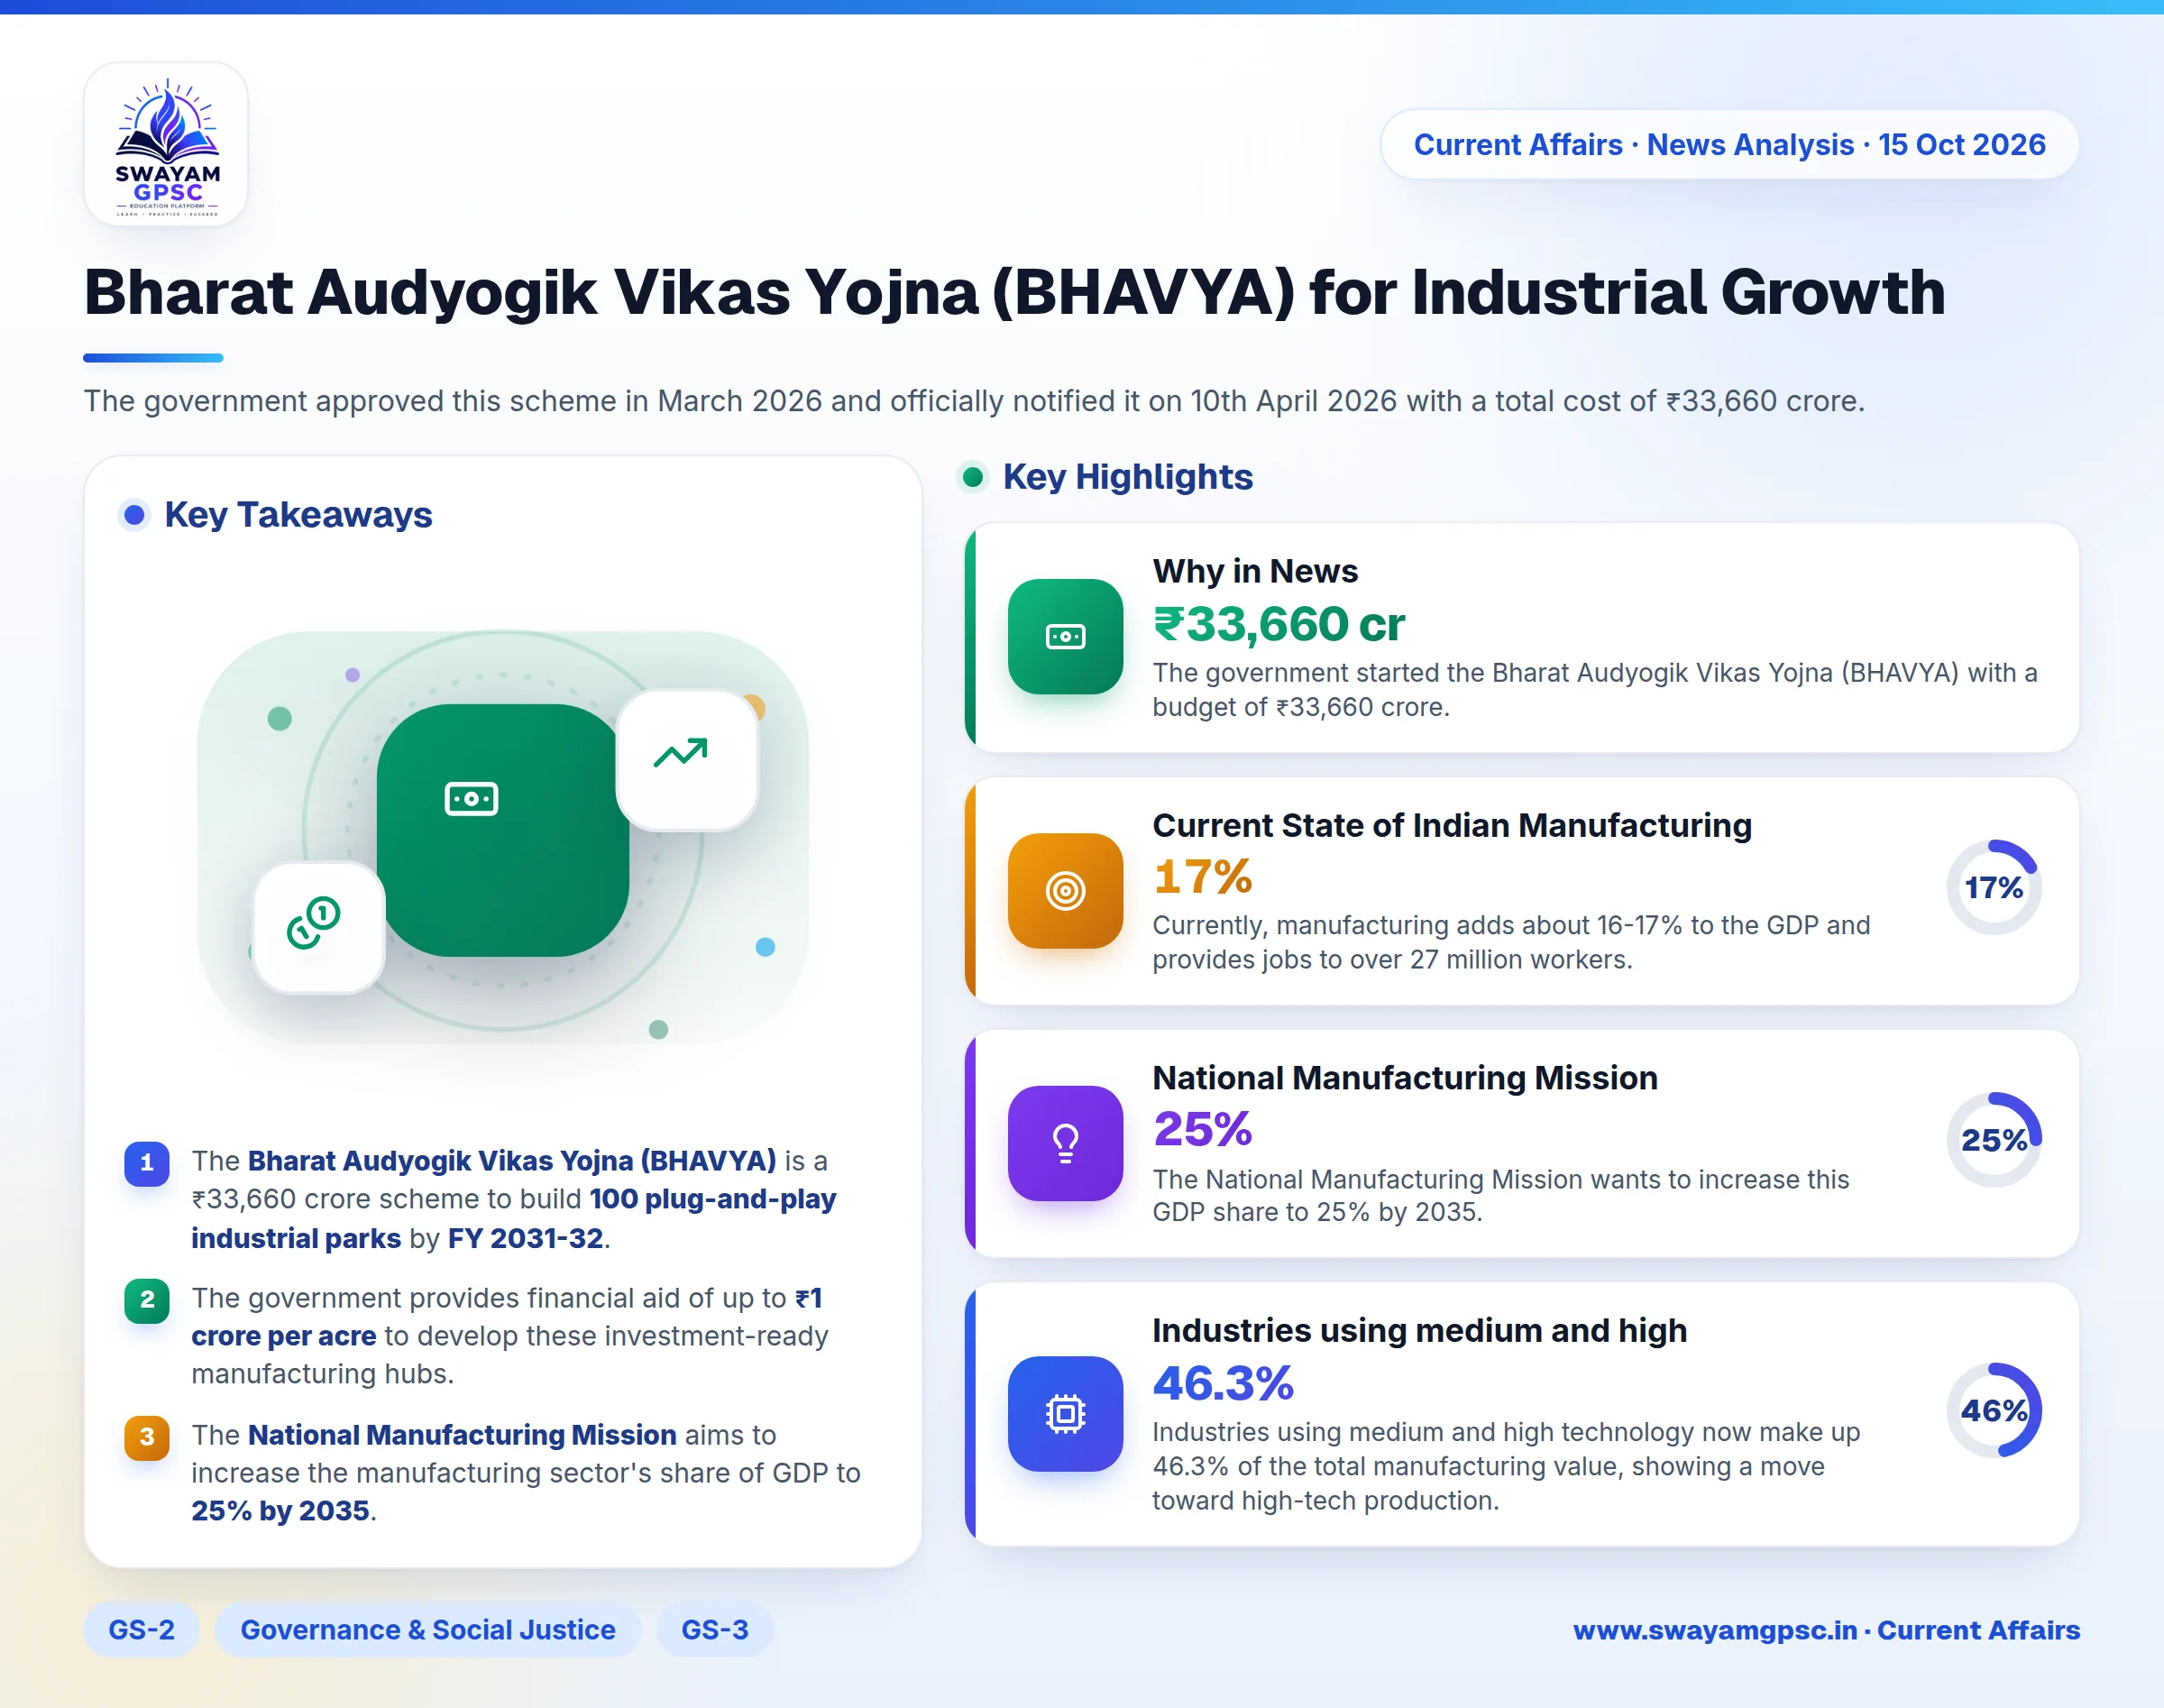
Task: Click the large blue 46.3% value
Action: tap(1223, 1384)
